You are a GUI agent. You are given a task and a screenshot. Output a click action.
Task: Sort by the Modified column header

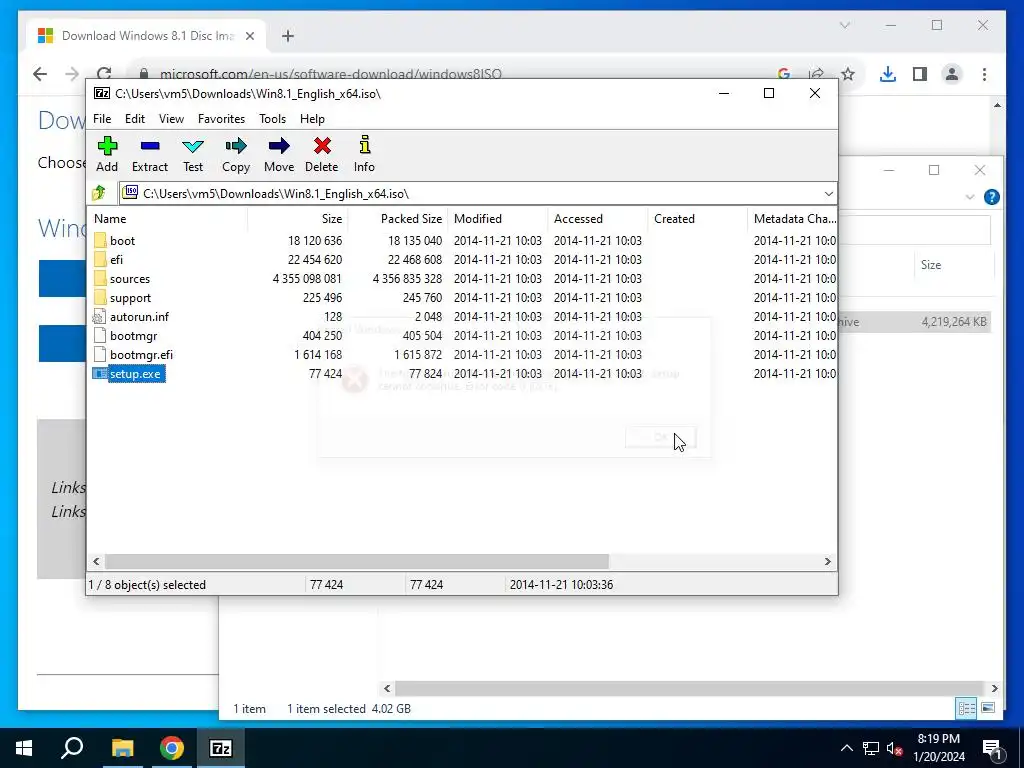497,219
